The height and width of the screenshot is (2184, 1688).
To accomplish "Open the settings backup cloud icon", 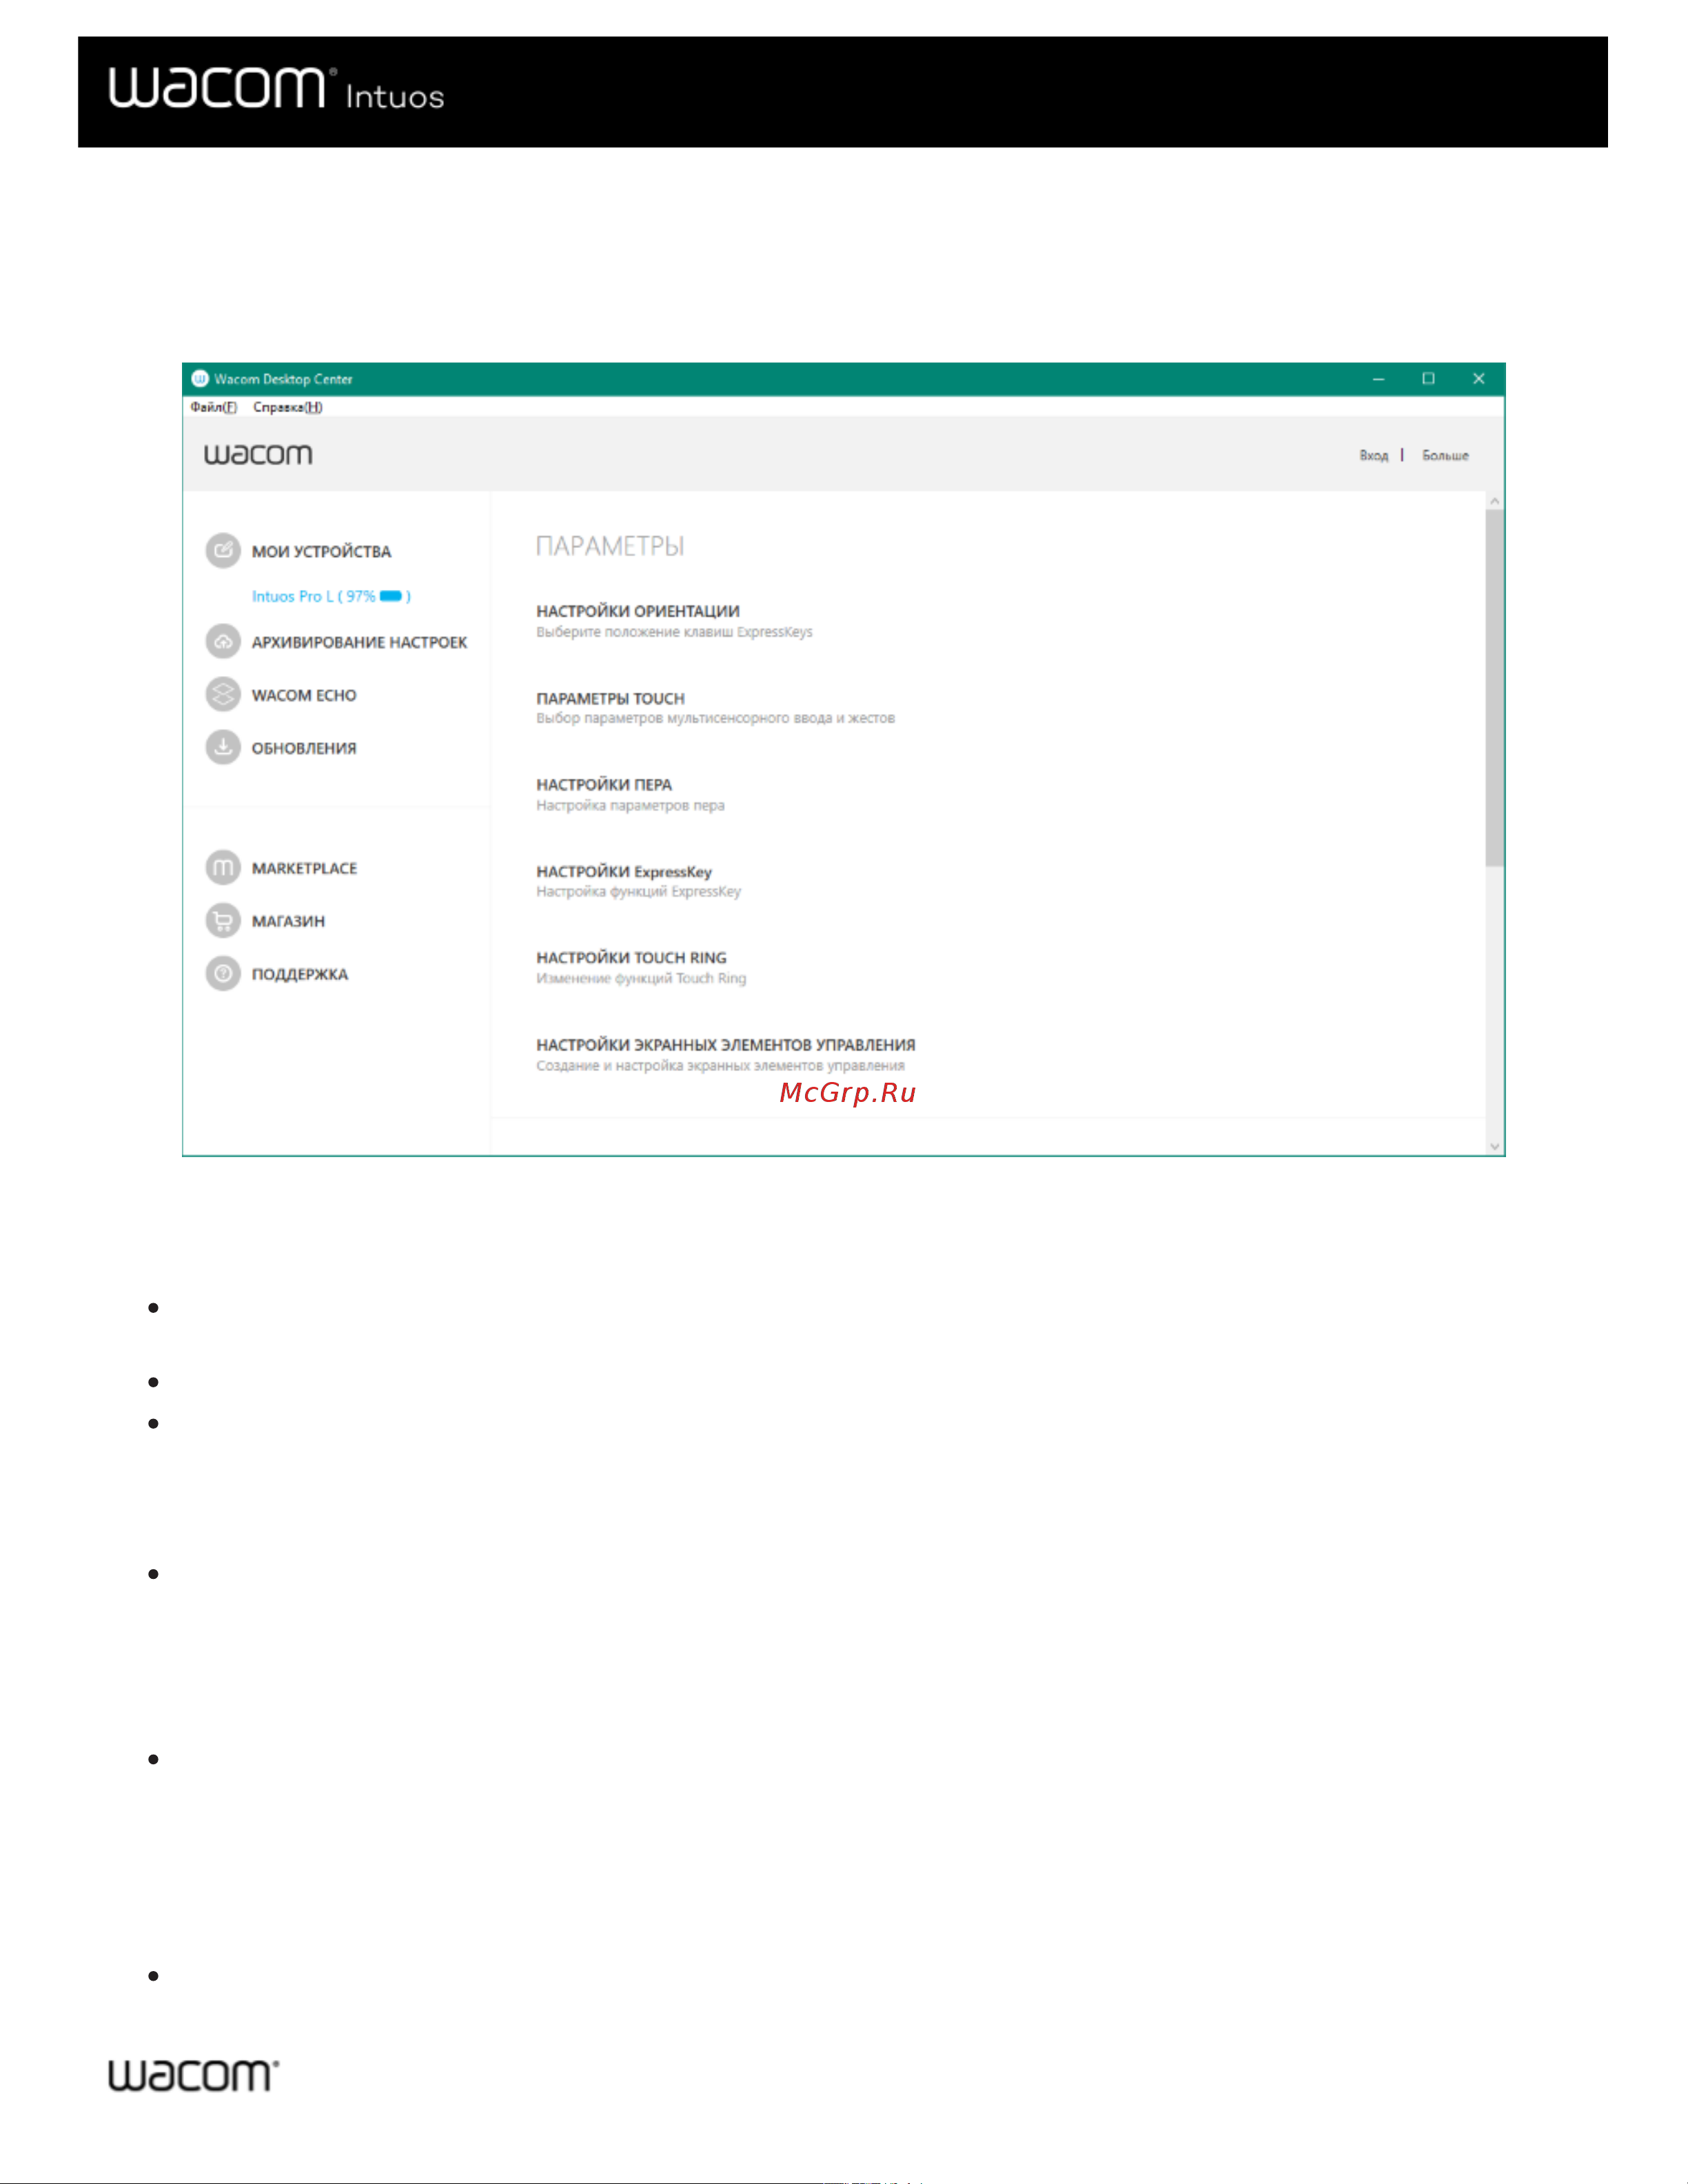I will click(223, 641).
